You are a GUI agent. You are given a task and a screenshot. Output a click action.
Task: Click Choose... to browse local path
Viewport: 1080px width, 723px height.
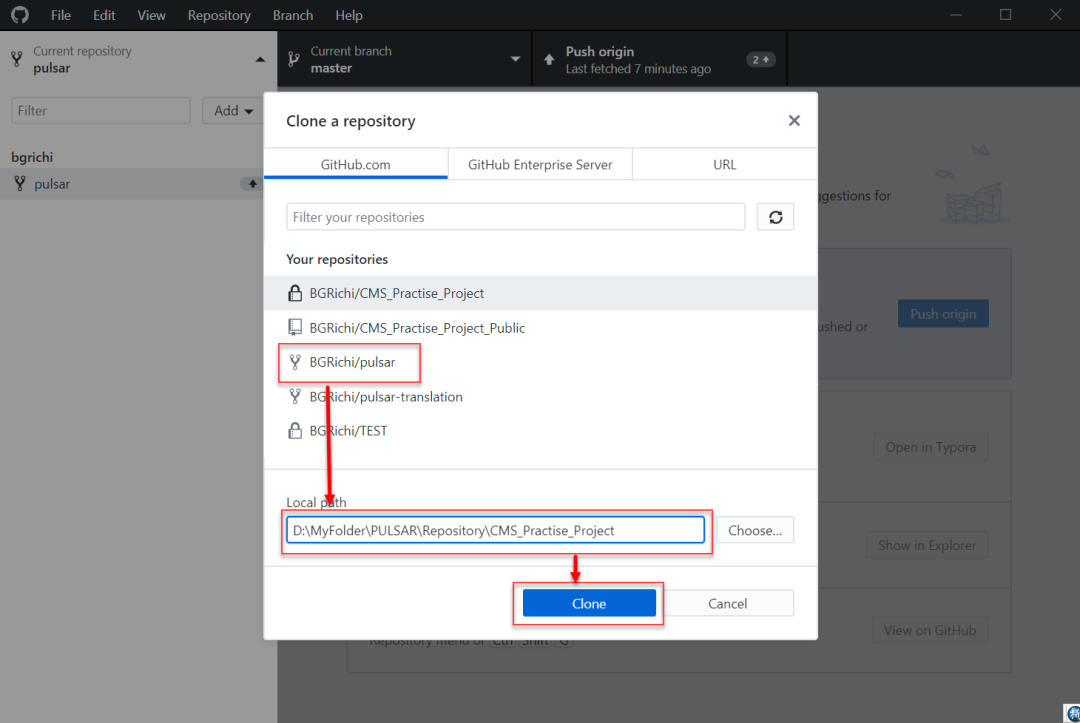tap(755, 530)
